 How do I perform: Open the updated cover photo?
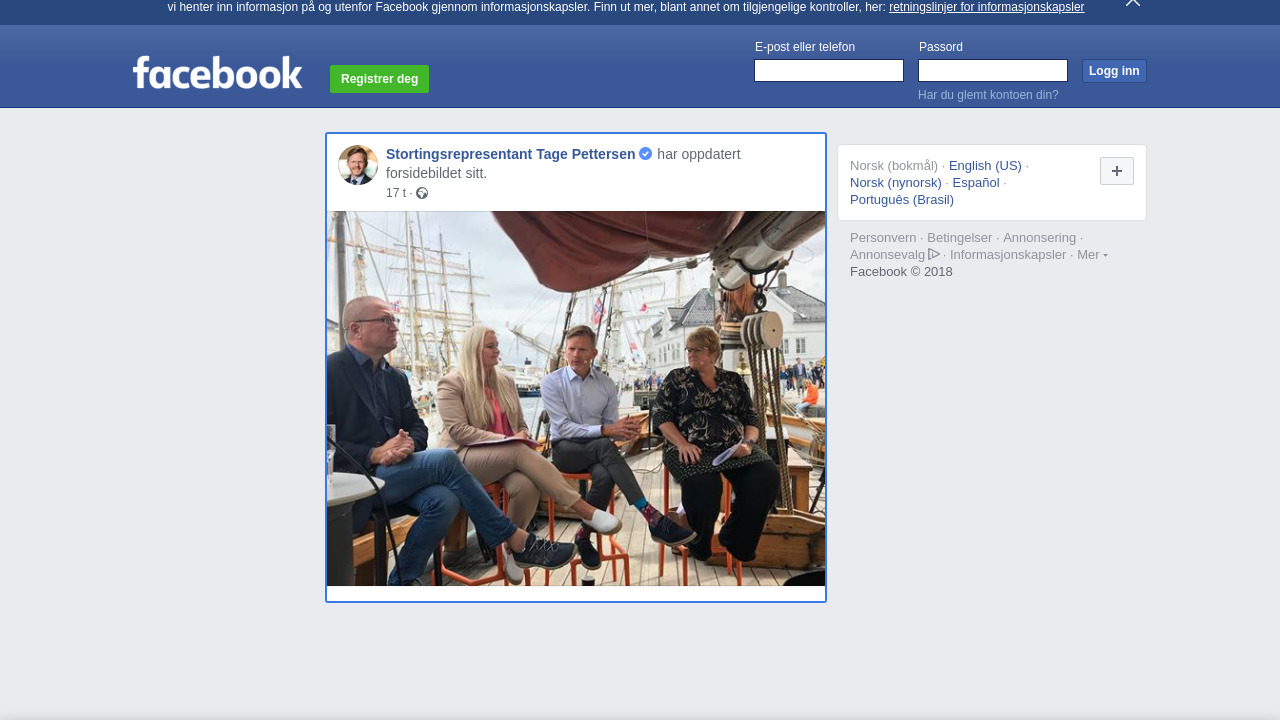click(x=576, y=398)
